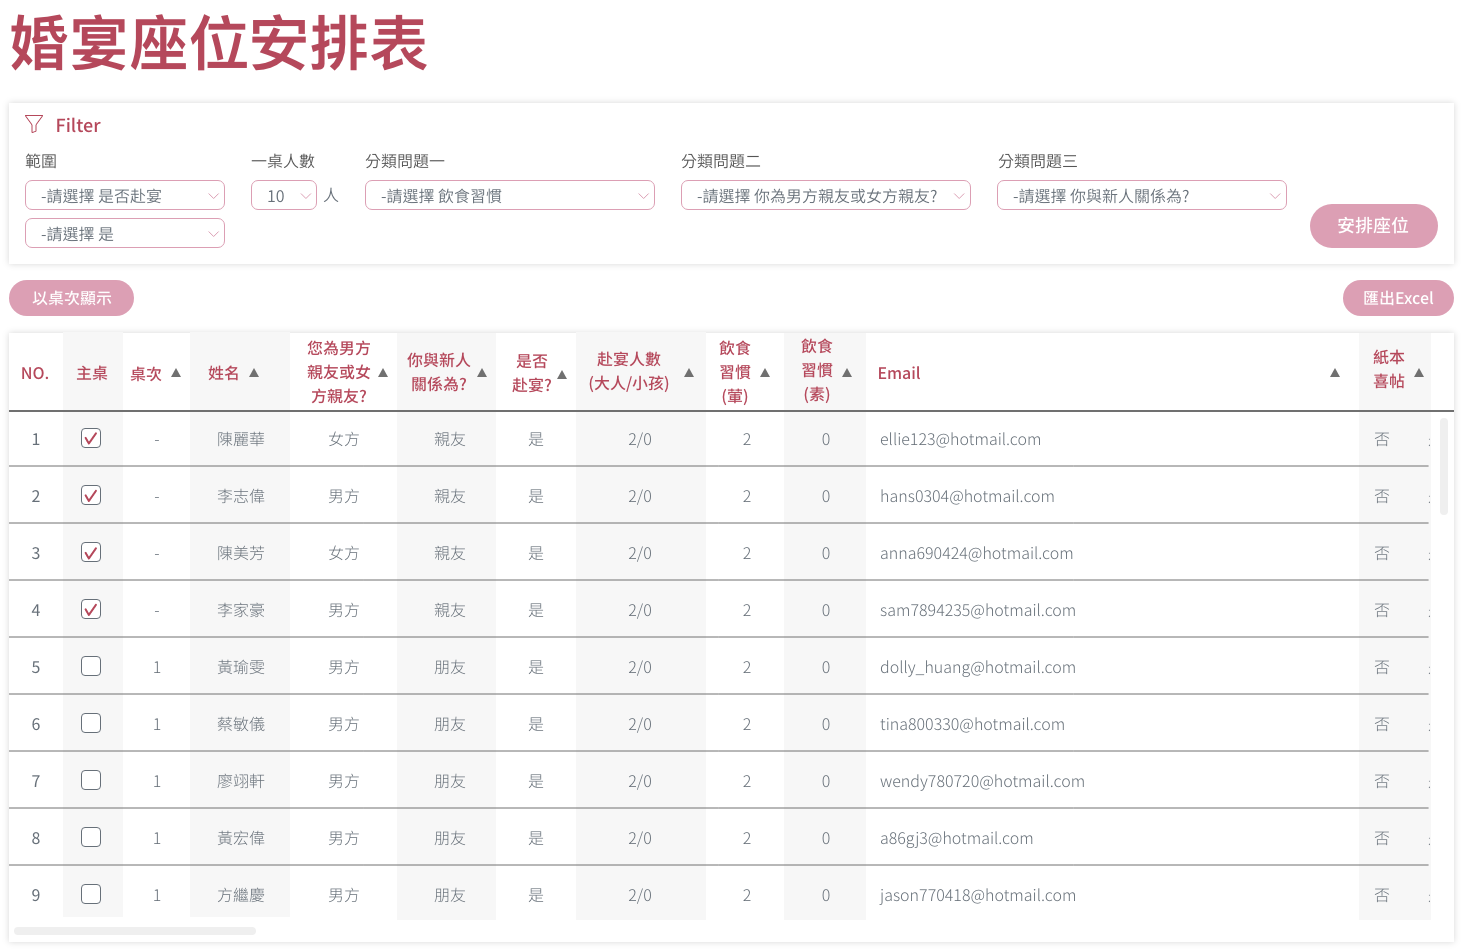
Task: Sort table by 姓名 column arrow
Action: click(x=254, y=373)
